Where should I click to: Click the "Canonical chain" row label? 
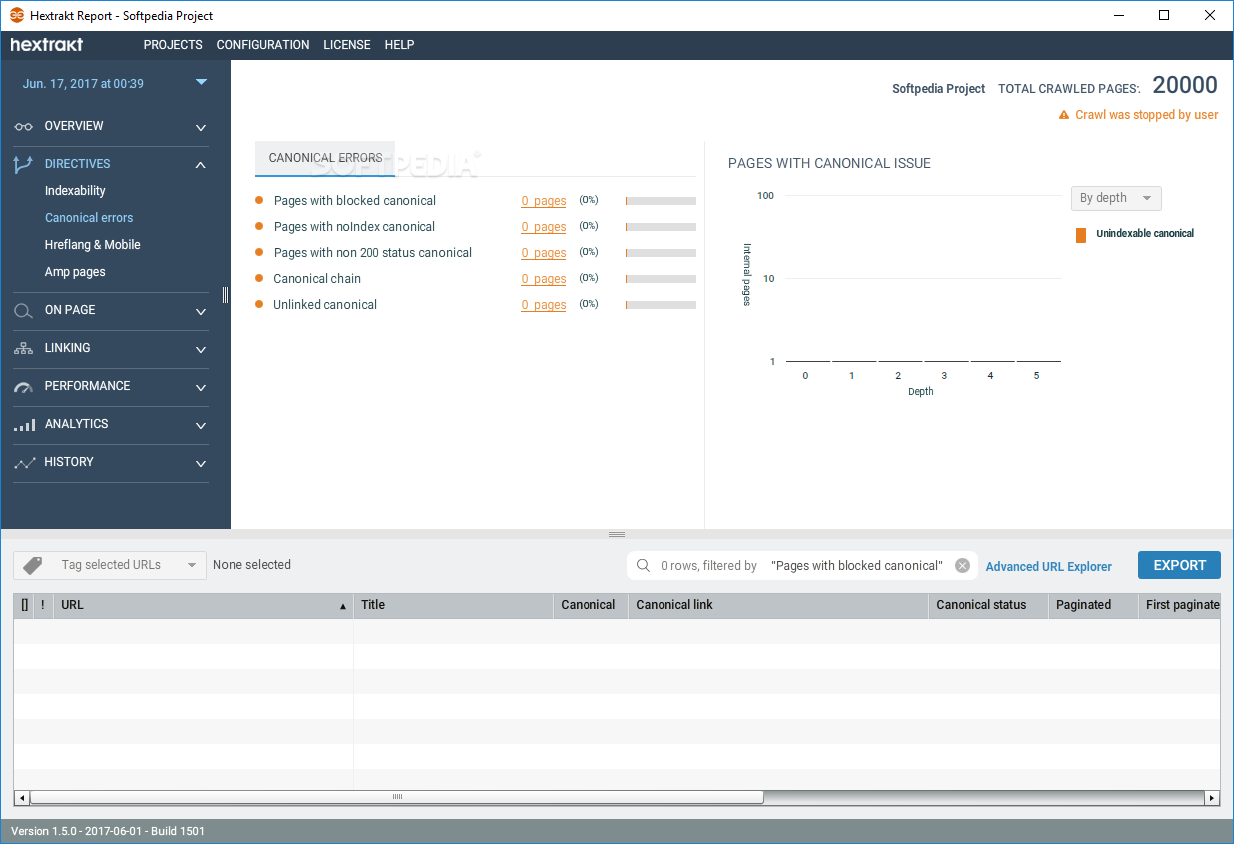tap(317, 279)
